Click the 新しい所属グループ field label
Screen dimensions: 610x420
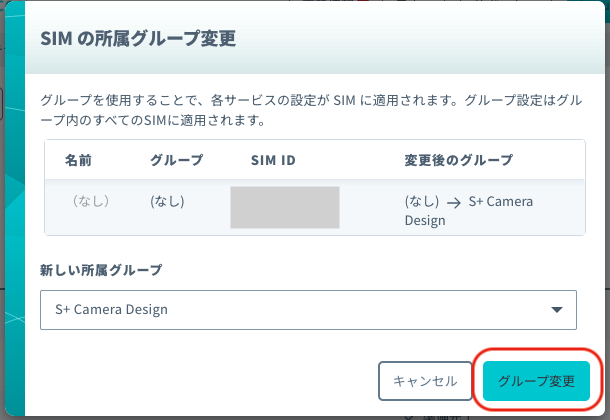pos(101,270)
